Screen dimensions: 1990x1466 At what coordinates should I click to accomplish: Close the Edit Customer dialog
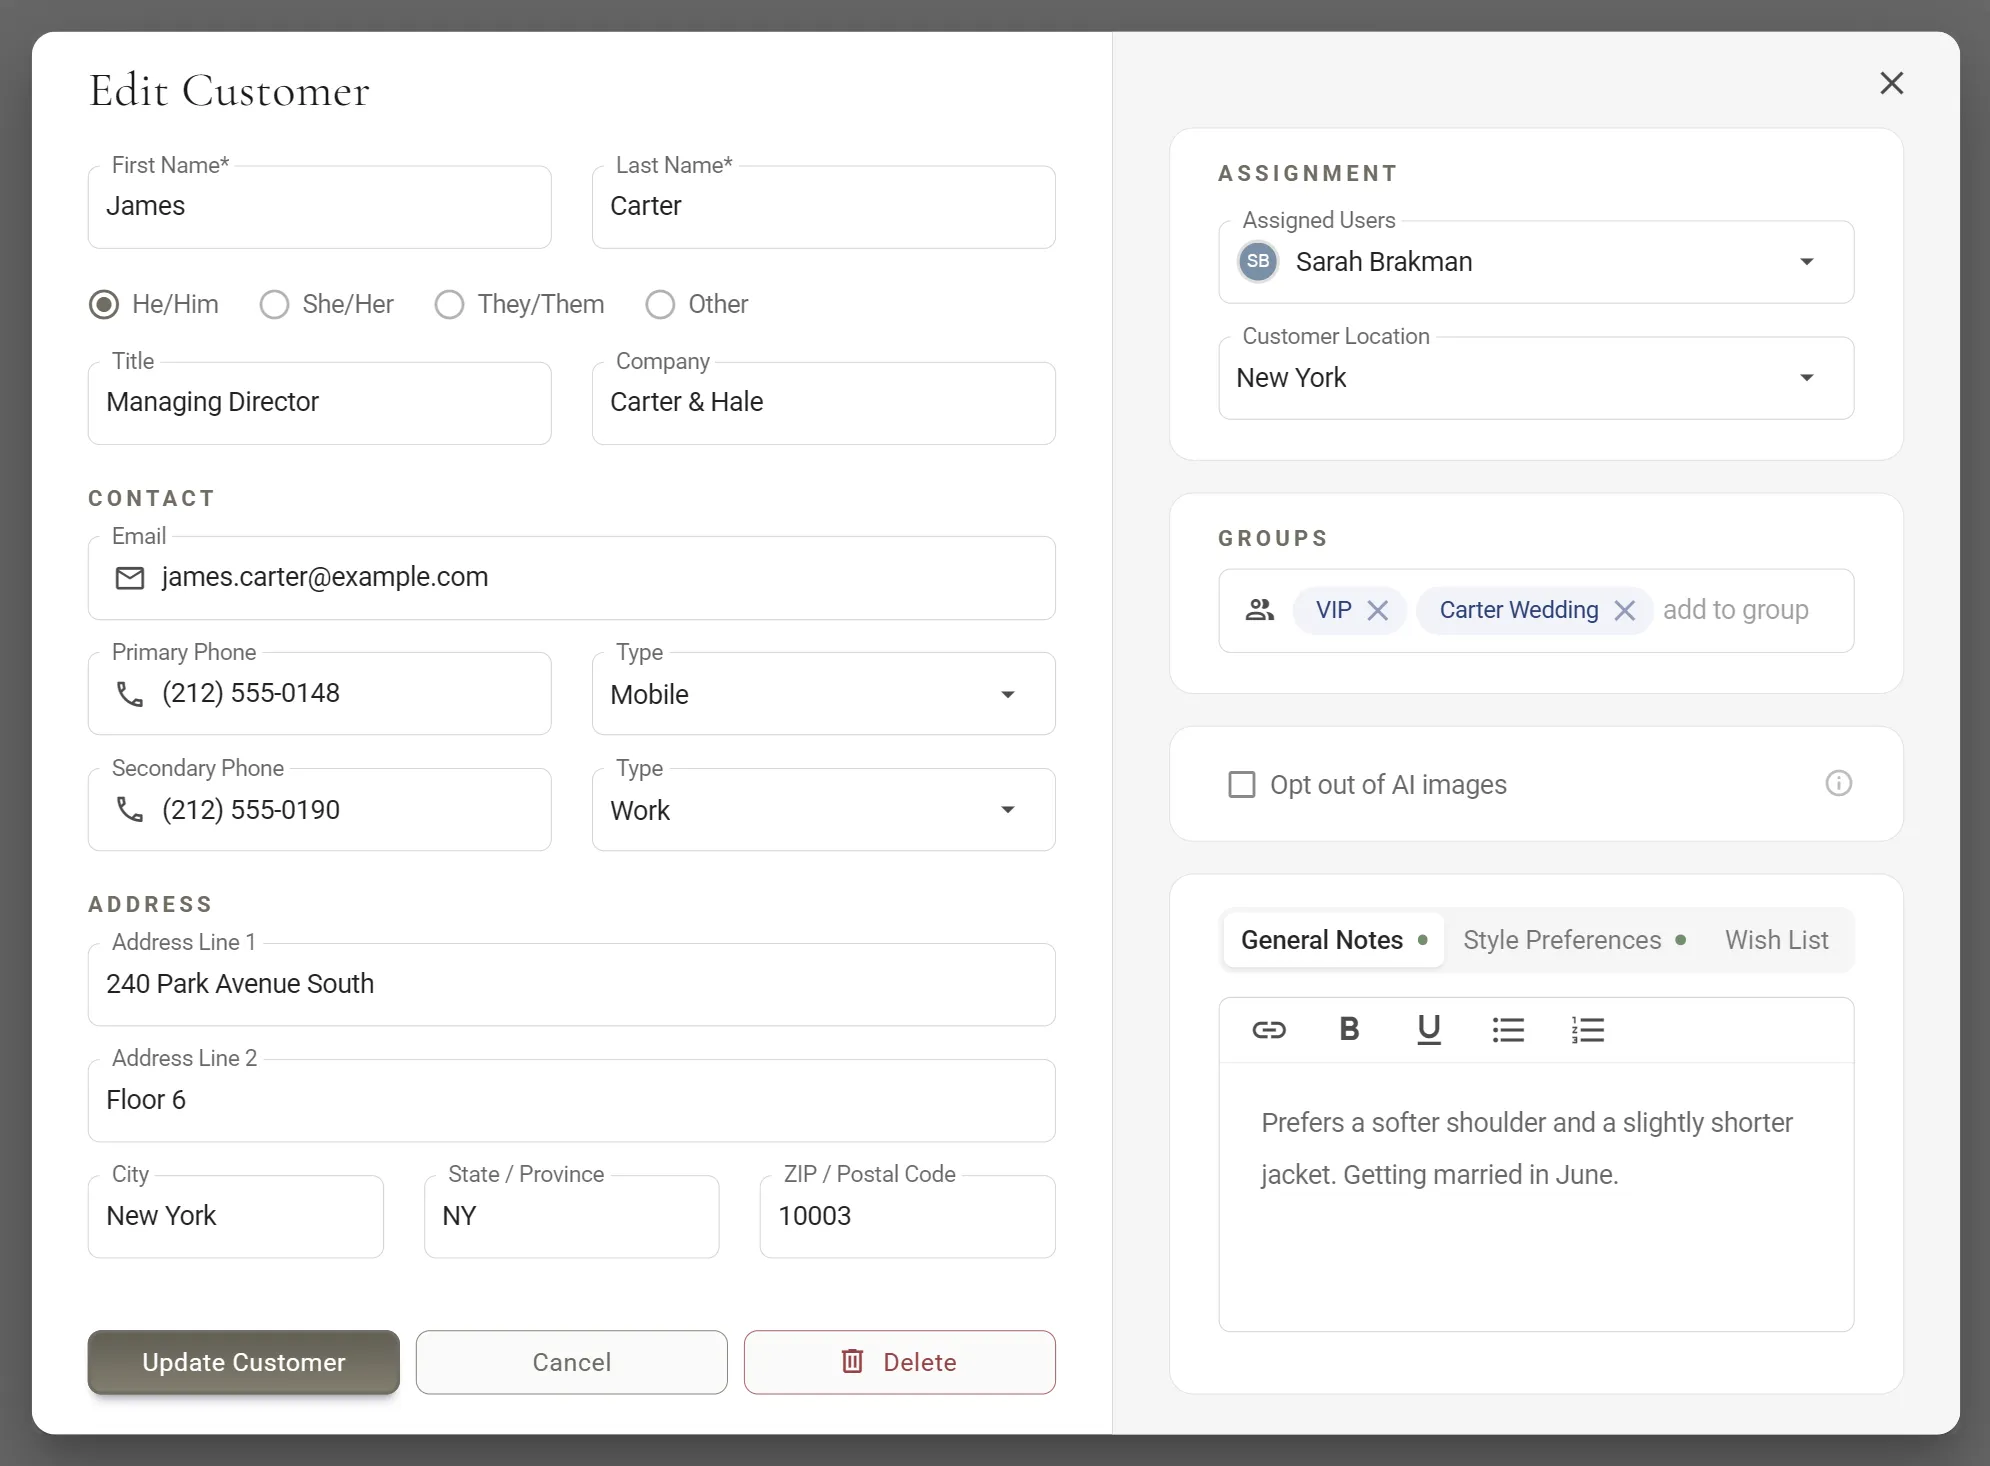[x=1891, y=83]
